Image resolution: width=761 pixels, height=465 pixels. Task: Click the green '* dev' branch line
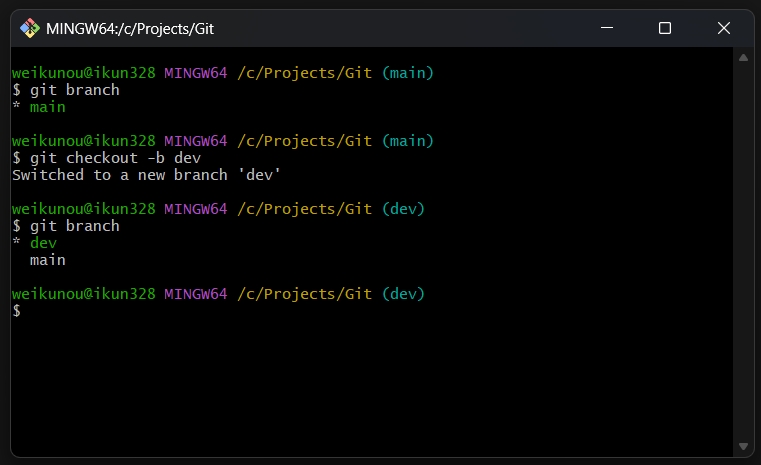coord(34,243)
